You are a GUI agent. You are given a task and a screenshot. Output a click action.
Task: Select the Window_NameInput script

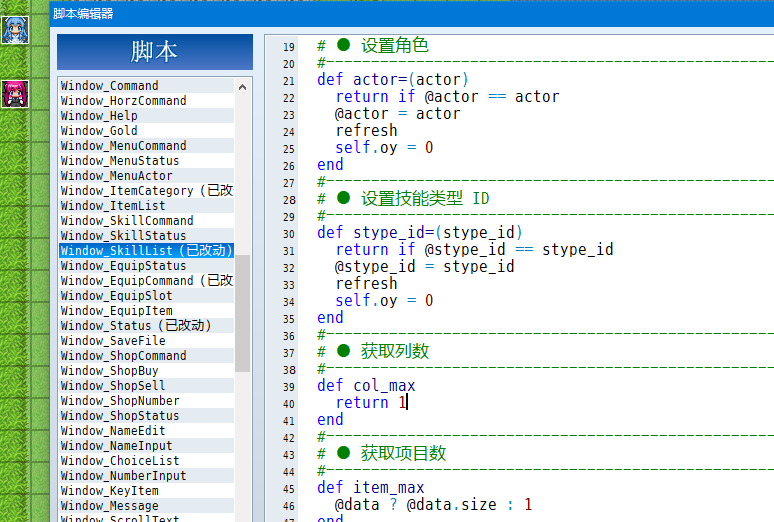pyautogui.click(x=147, y=445)
